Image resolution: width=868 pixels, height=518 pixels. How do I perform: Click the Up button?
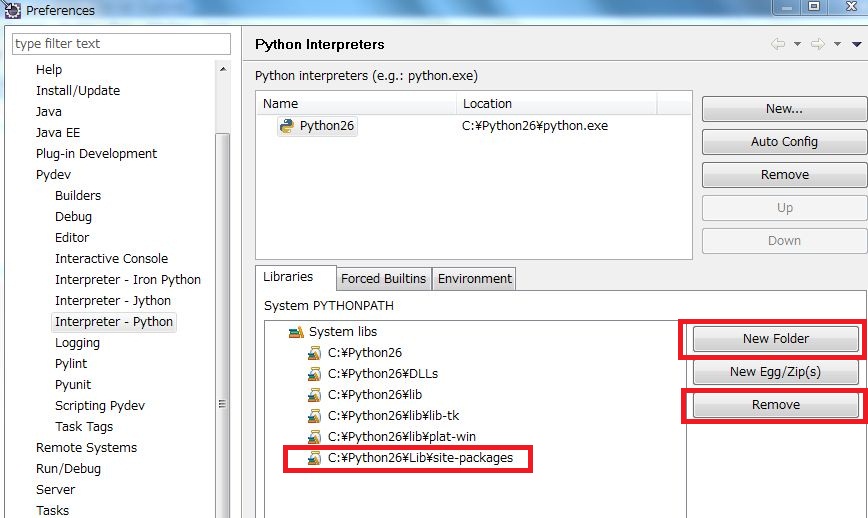(784, 208)
